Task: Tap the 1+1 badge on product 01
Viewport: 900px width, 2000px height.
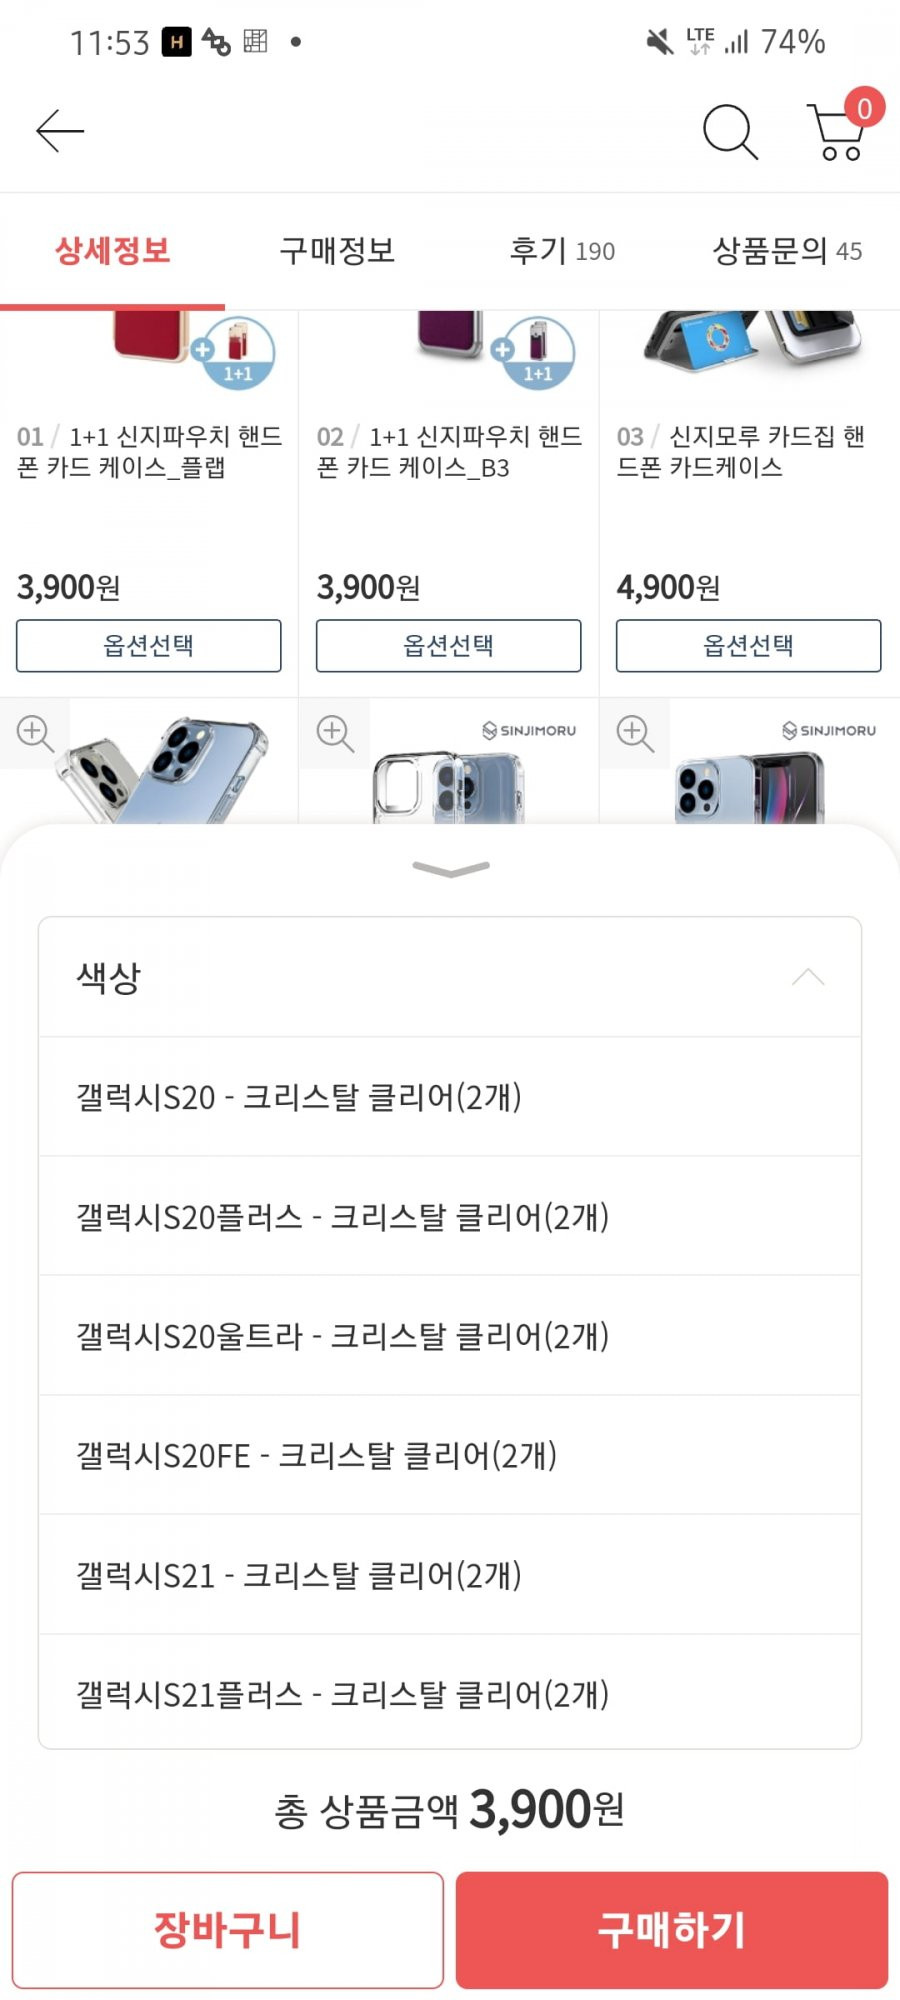Action: coord(238,353)
